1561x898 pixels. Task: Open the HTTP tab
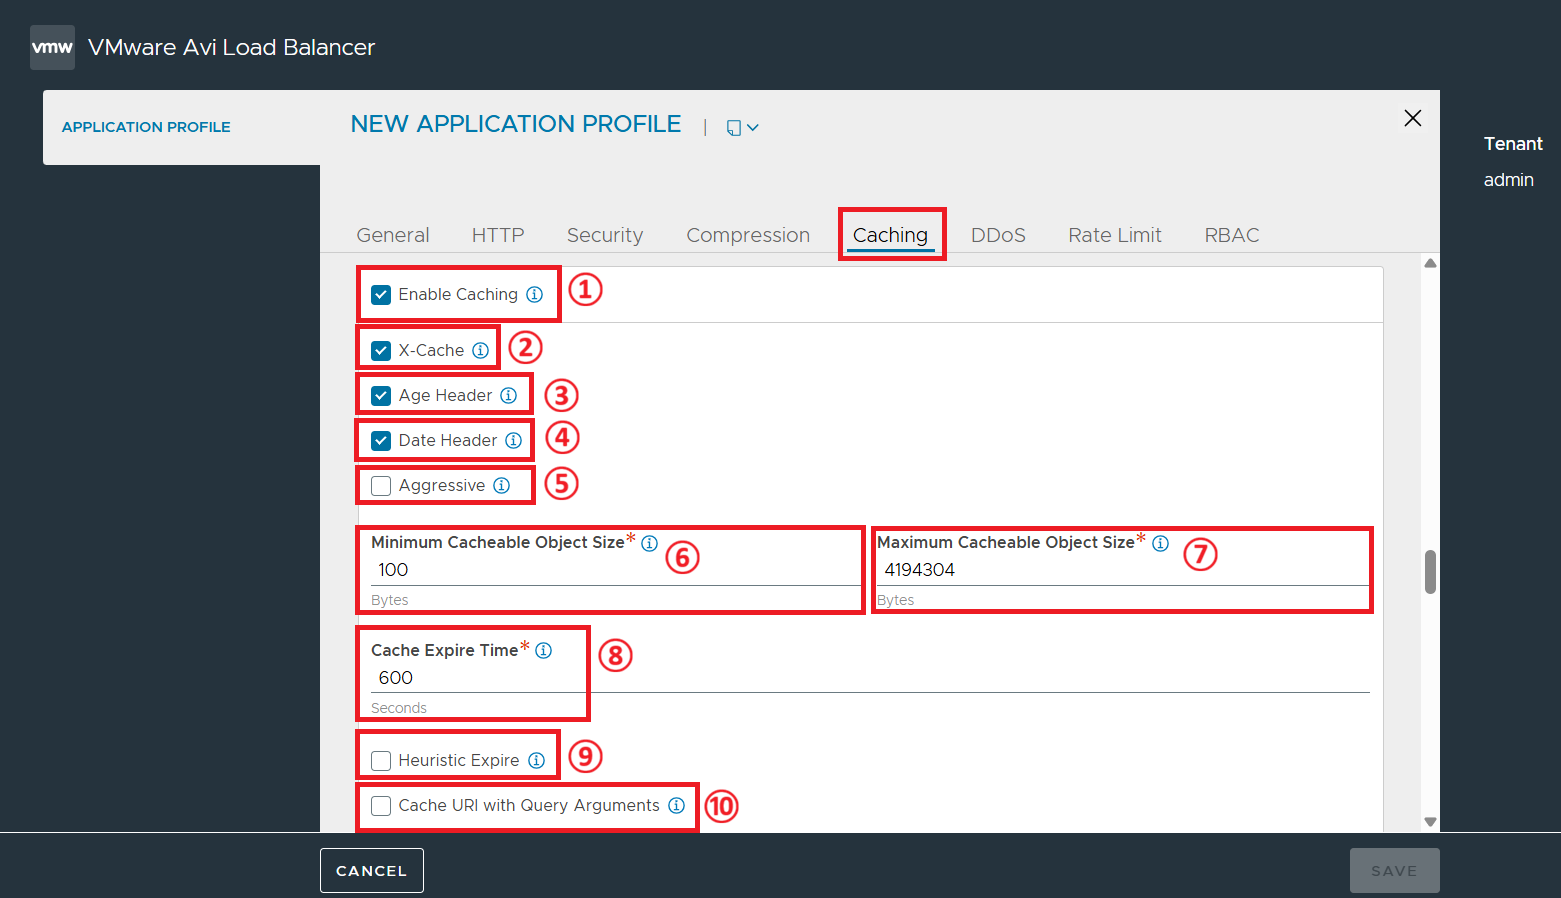pos(498,235)
